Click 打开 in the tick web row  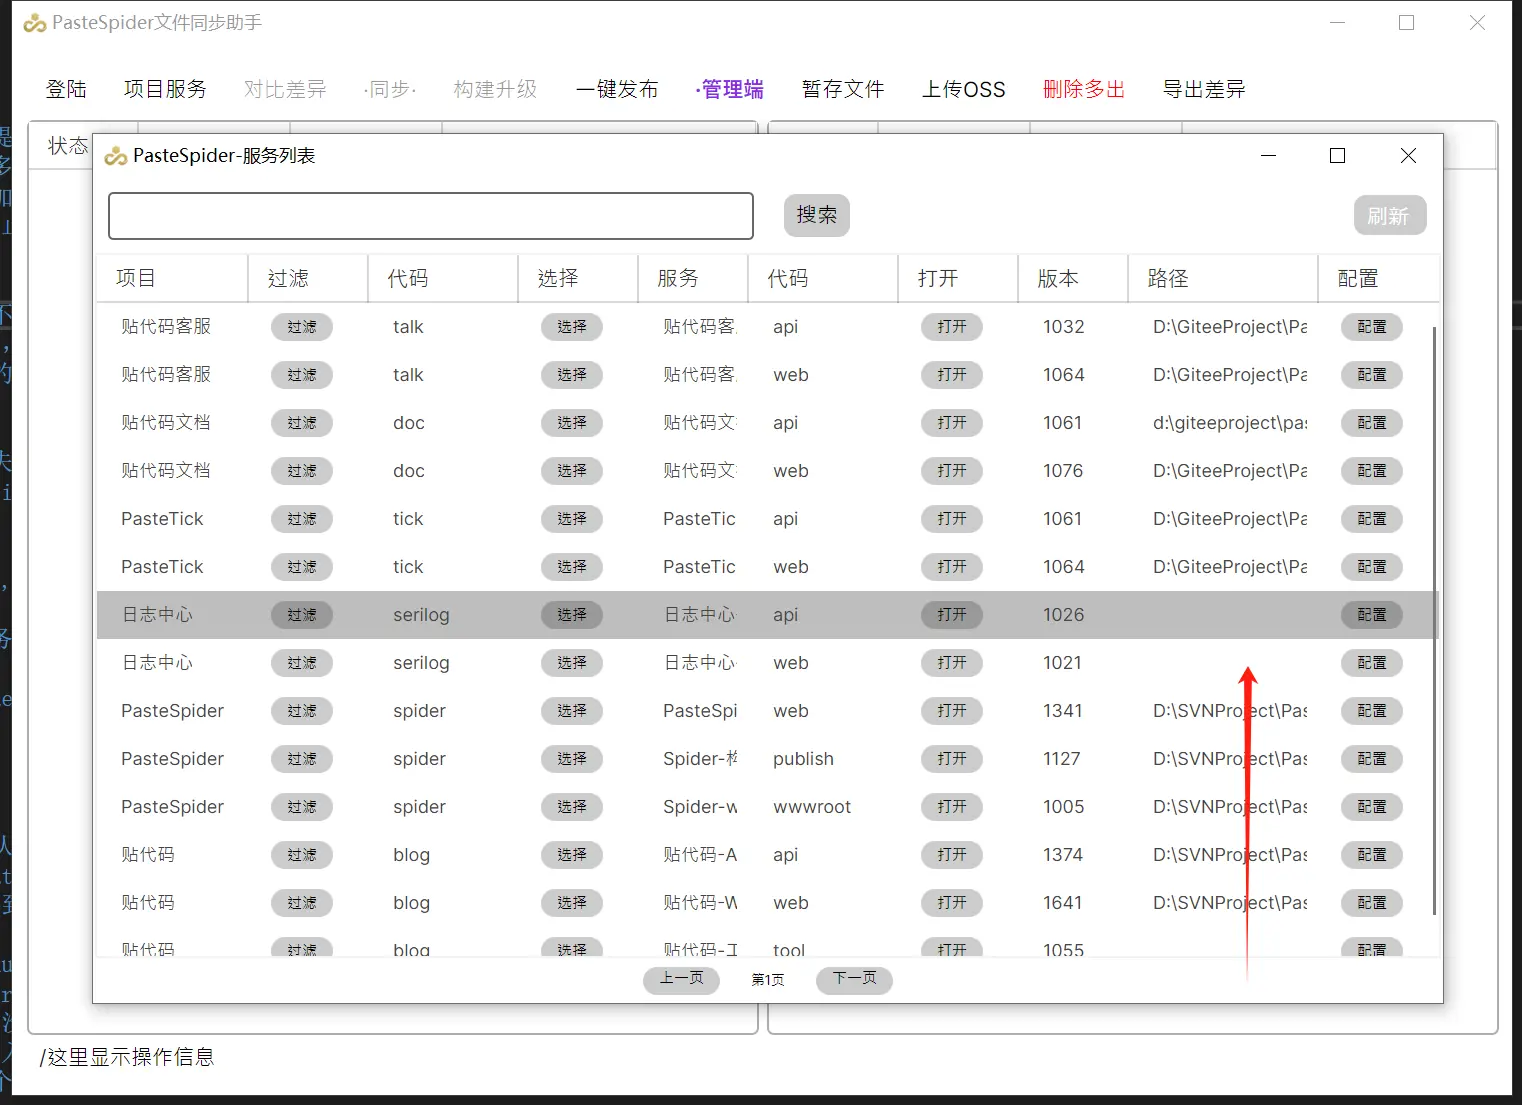(952, 567)
